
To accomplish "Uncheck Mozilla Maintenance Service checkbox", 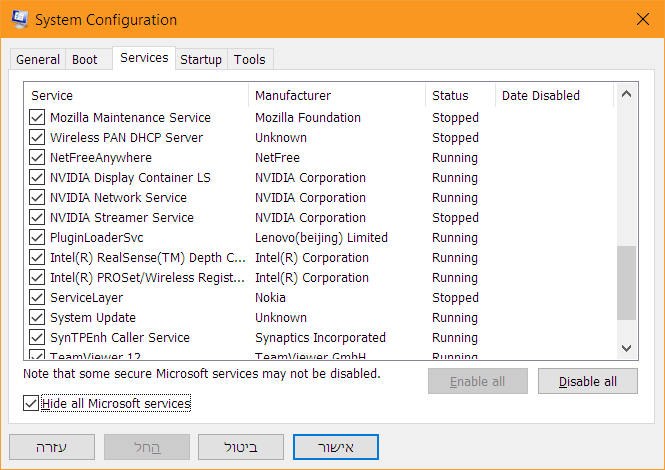I will [37, 118].
